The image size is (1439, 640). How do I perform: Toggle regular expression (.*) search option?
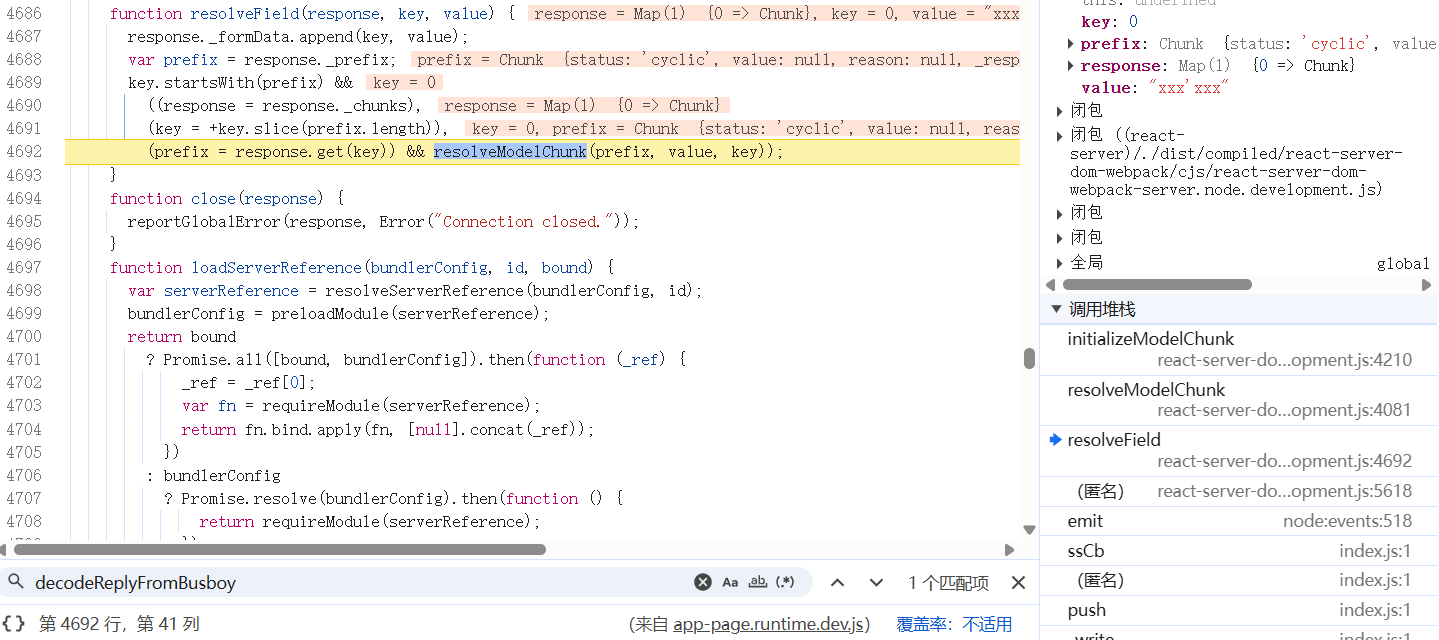[x=786, y=582]
